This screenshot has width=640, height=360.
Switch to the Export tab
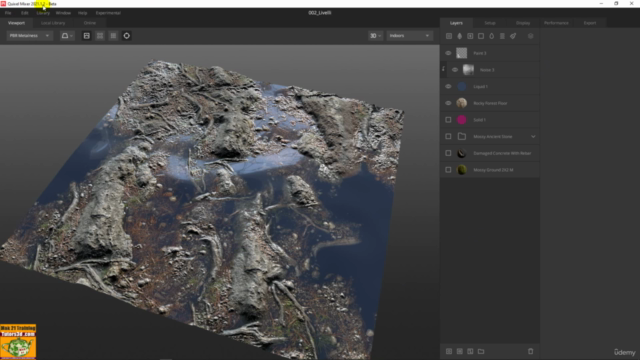coord(590,23)
